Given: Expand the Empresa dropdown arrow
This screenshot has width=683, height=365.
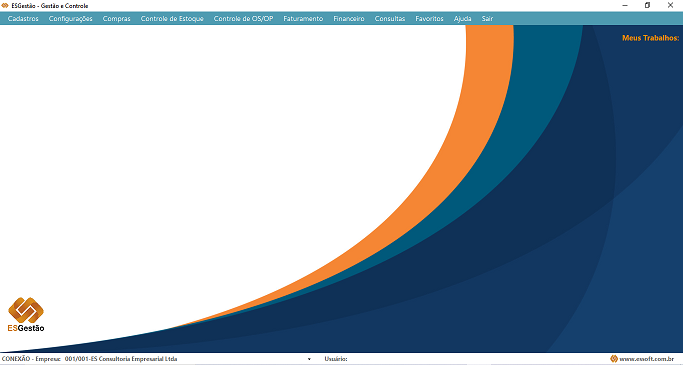Looking at the screenshot, I should click(x=309, y=359).
